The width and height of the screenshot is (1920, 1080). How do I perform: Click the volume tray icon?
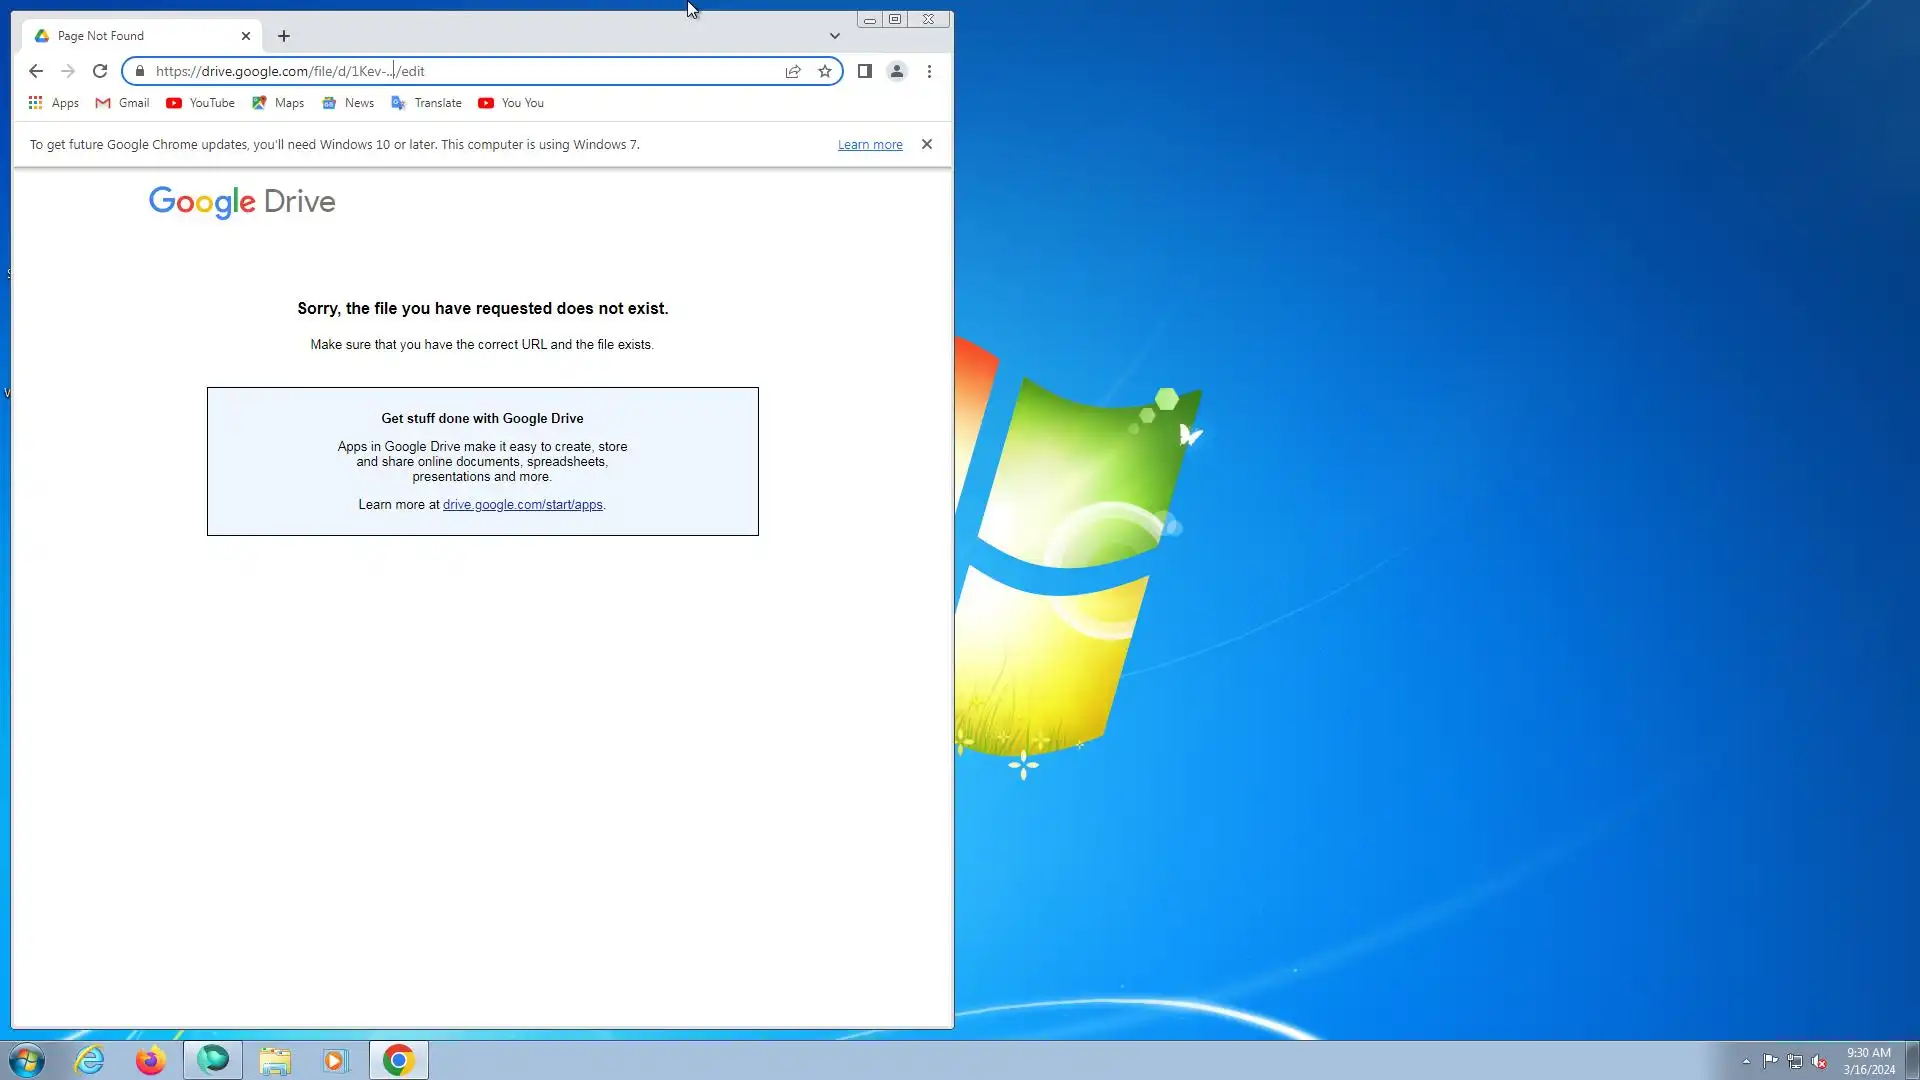1819,1061
